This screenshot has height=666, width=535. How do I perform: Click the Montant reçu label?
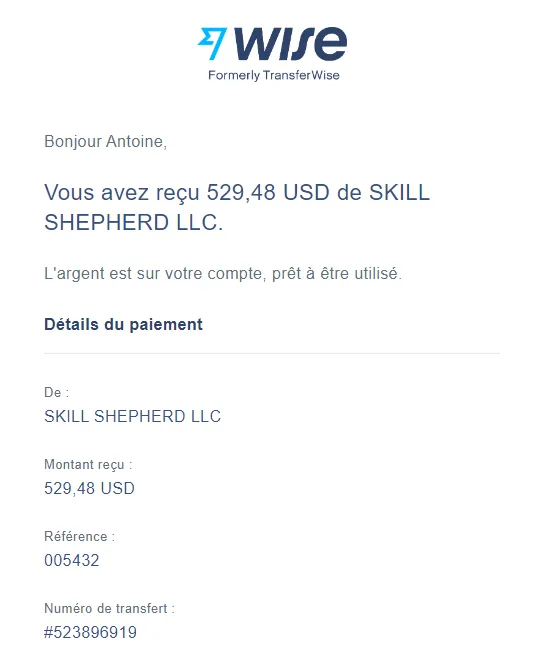(x=88, y=465)
